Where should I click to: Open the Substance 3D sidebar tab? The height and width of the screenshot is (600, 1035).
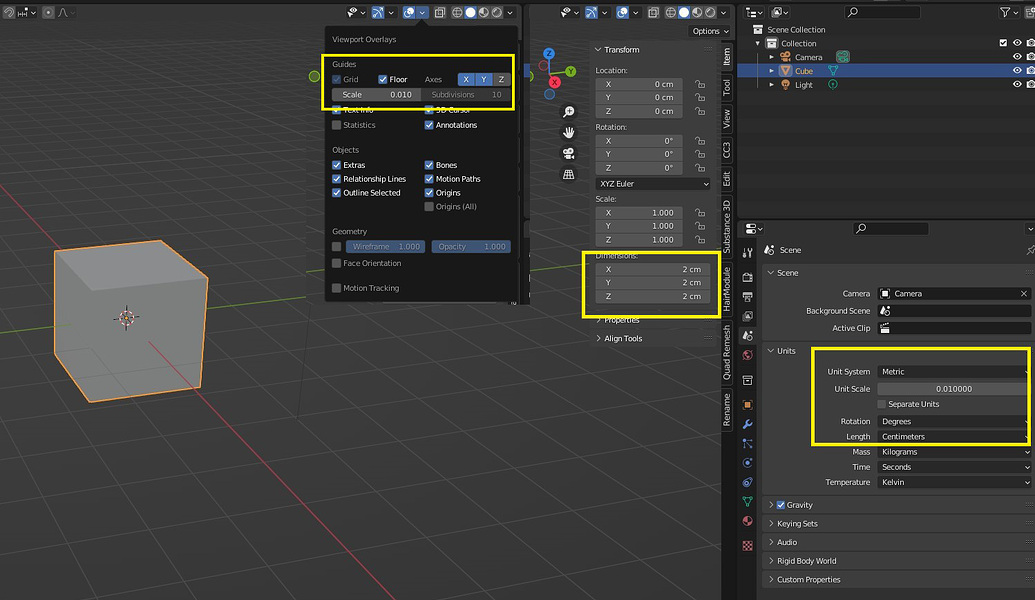[x=727, y=226]
